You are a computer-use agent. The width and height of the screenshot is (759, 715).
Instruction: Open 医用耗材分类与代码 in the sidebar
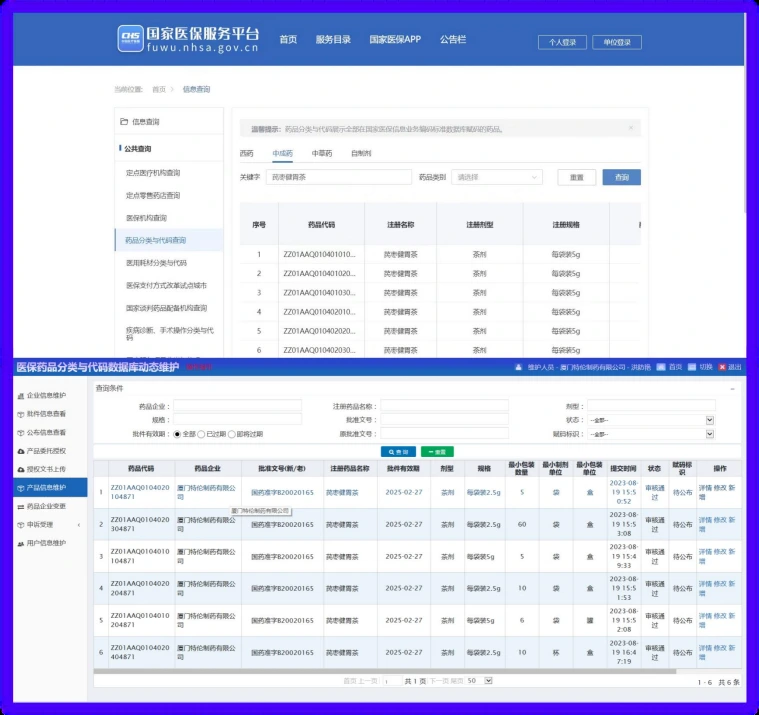click(156, 263)
